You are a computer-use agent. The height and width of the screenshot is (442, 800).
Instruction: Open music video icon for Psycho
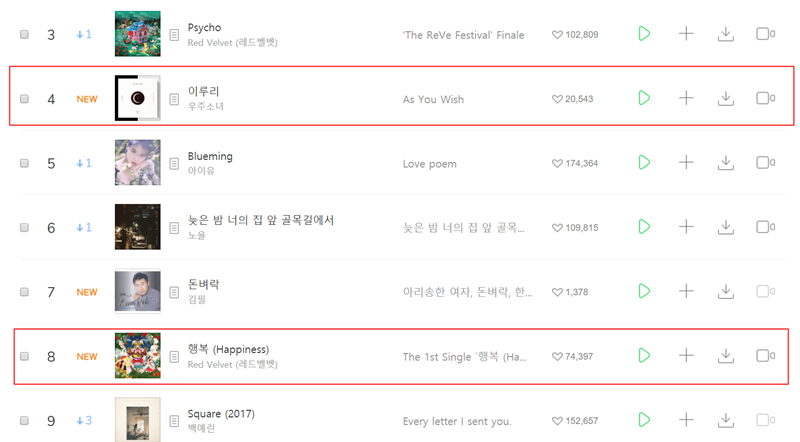tap(764, 34)
